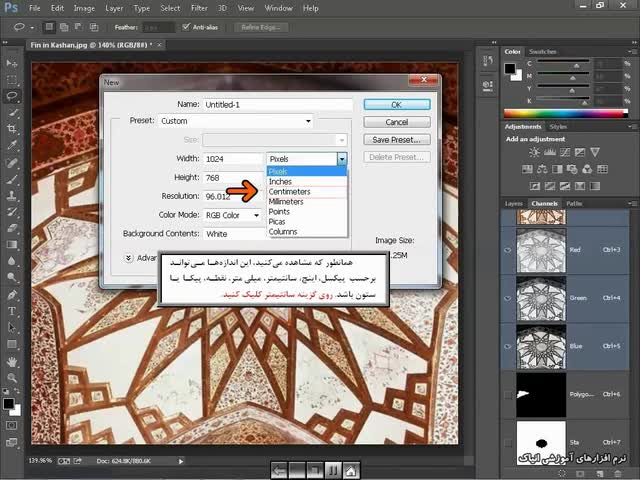Click the color spectrum ramp in Color panel
Image resolution: width=640 pixels, height=480 pixels.
(567, 113)
